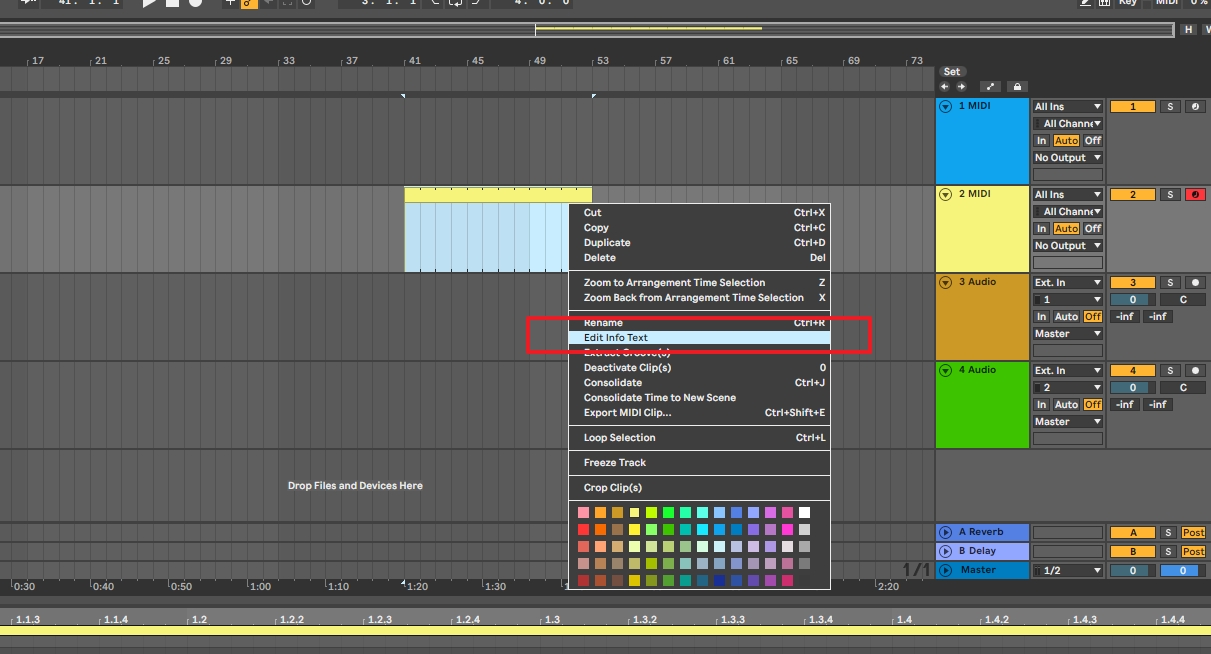
Task: Choose Loop Selection from menu
Action: click(700, 438)
